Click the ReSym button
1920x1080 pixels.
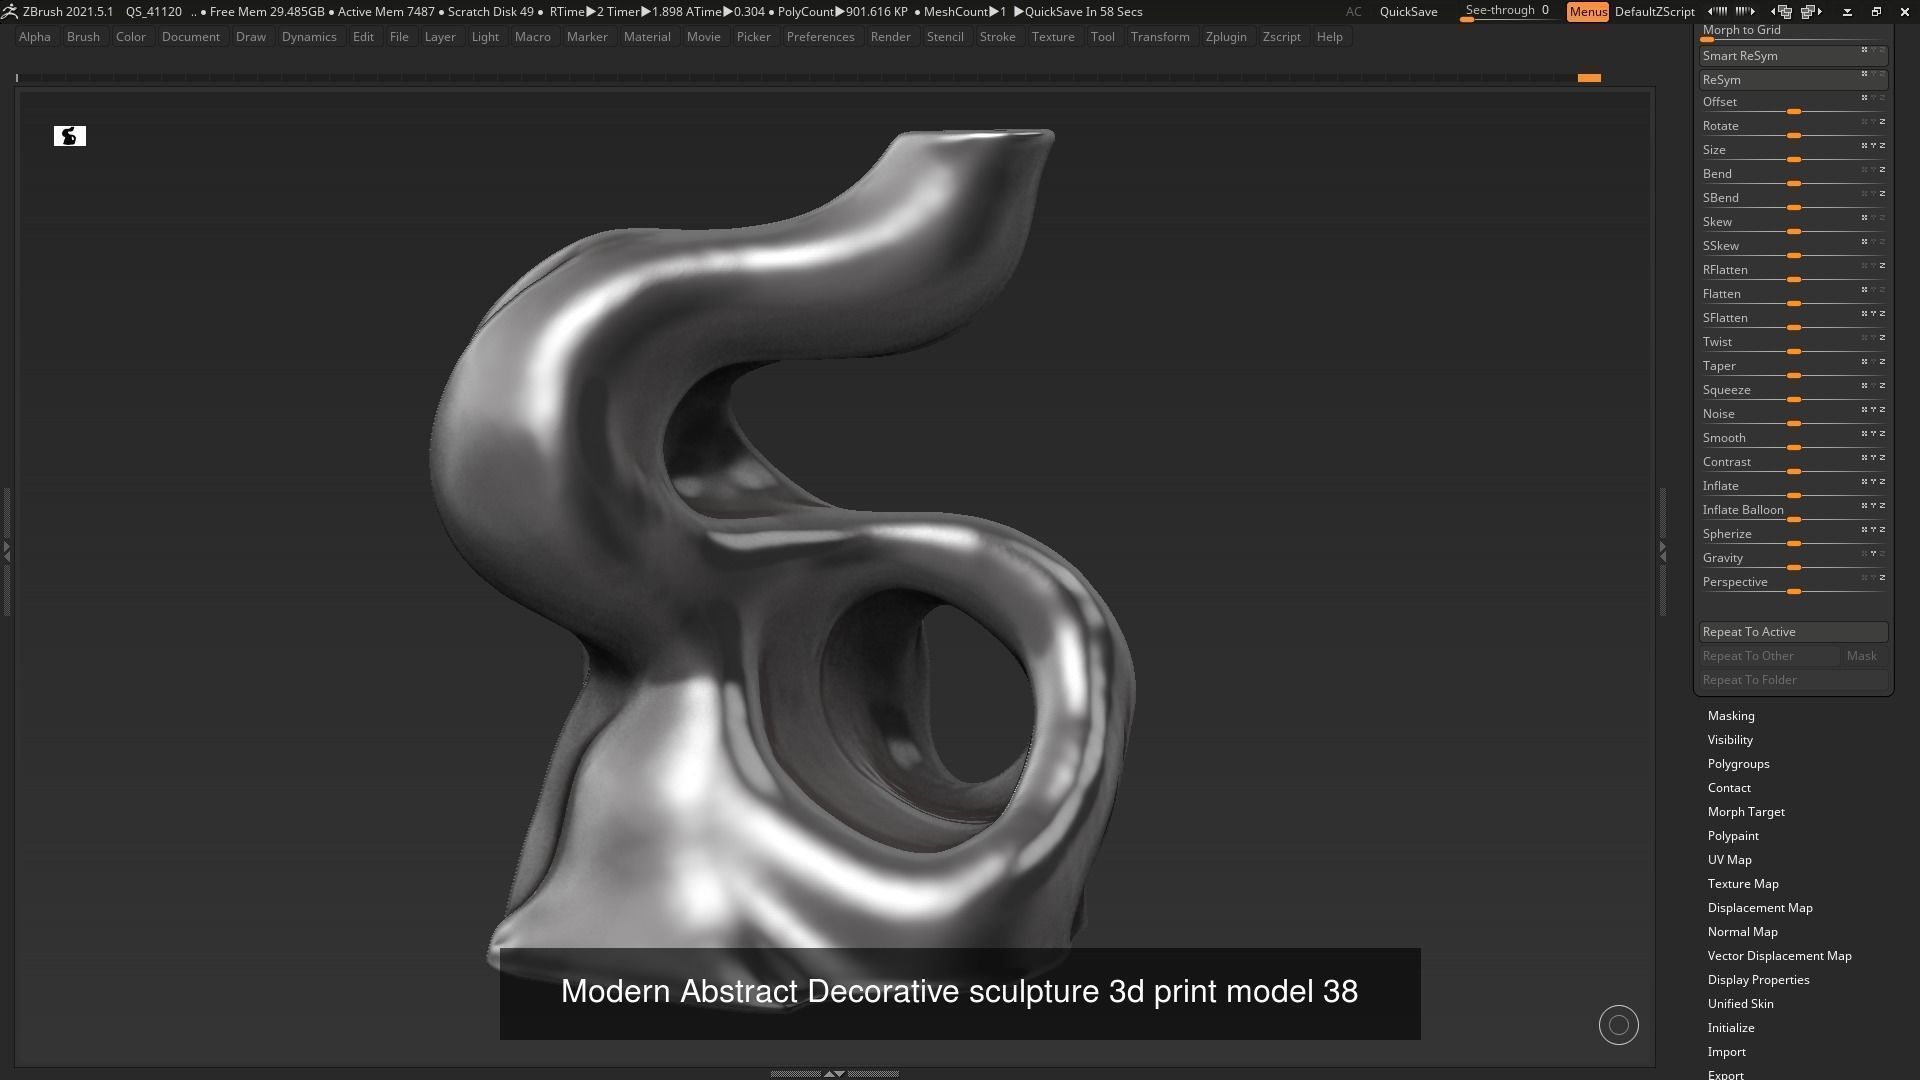tap(1794, 80)
